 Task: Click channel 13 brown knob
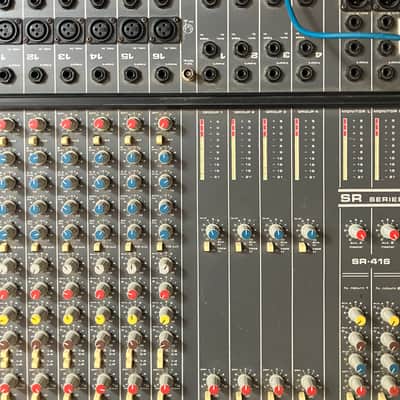71,340
